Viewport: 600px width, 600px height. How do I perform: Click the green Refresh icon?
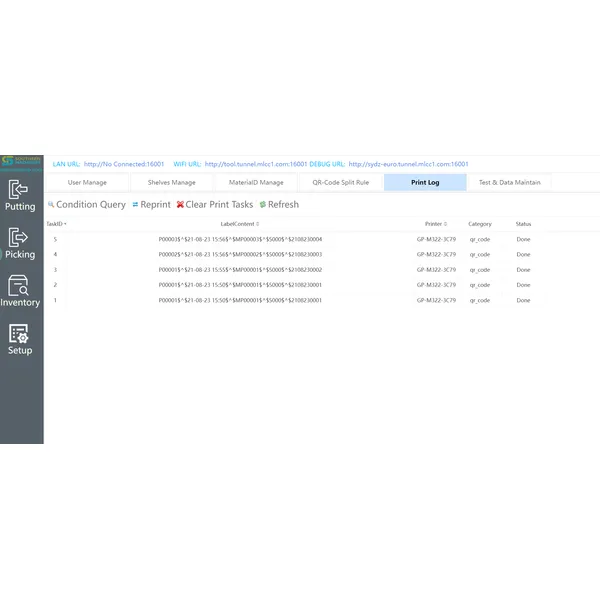pos(263,205)
